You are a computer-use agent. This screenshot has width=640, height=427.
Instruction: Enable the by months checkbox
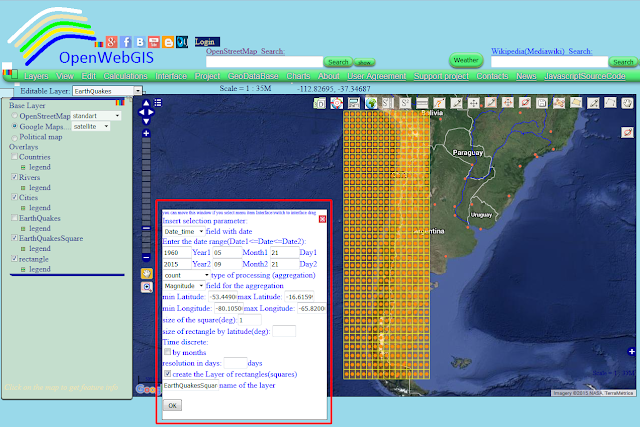coord(167,352)
